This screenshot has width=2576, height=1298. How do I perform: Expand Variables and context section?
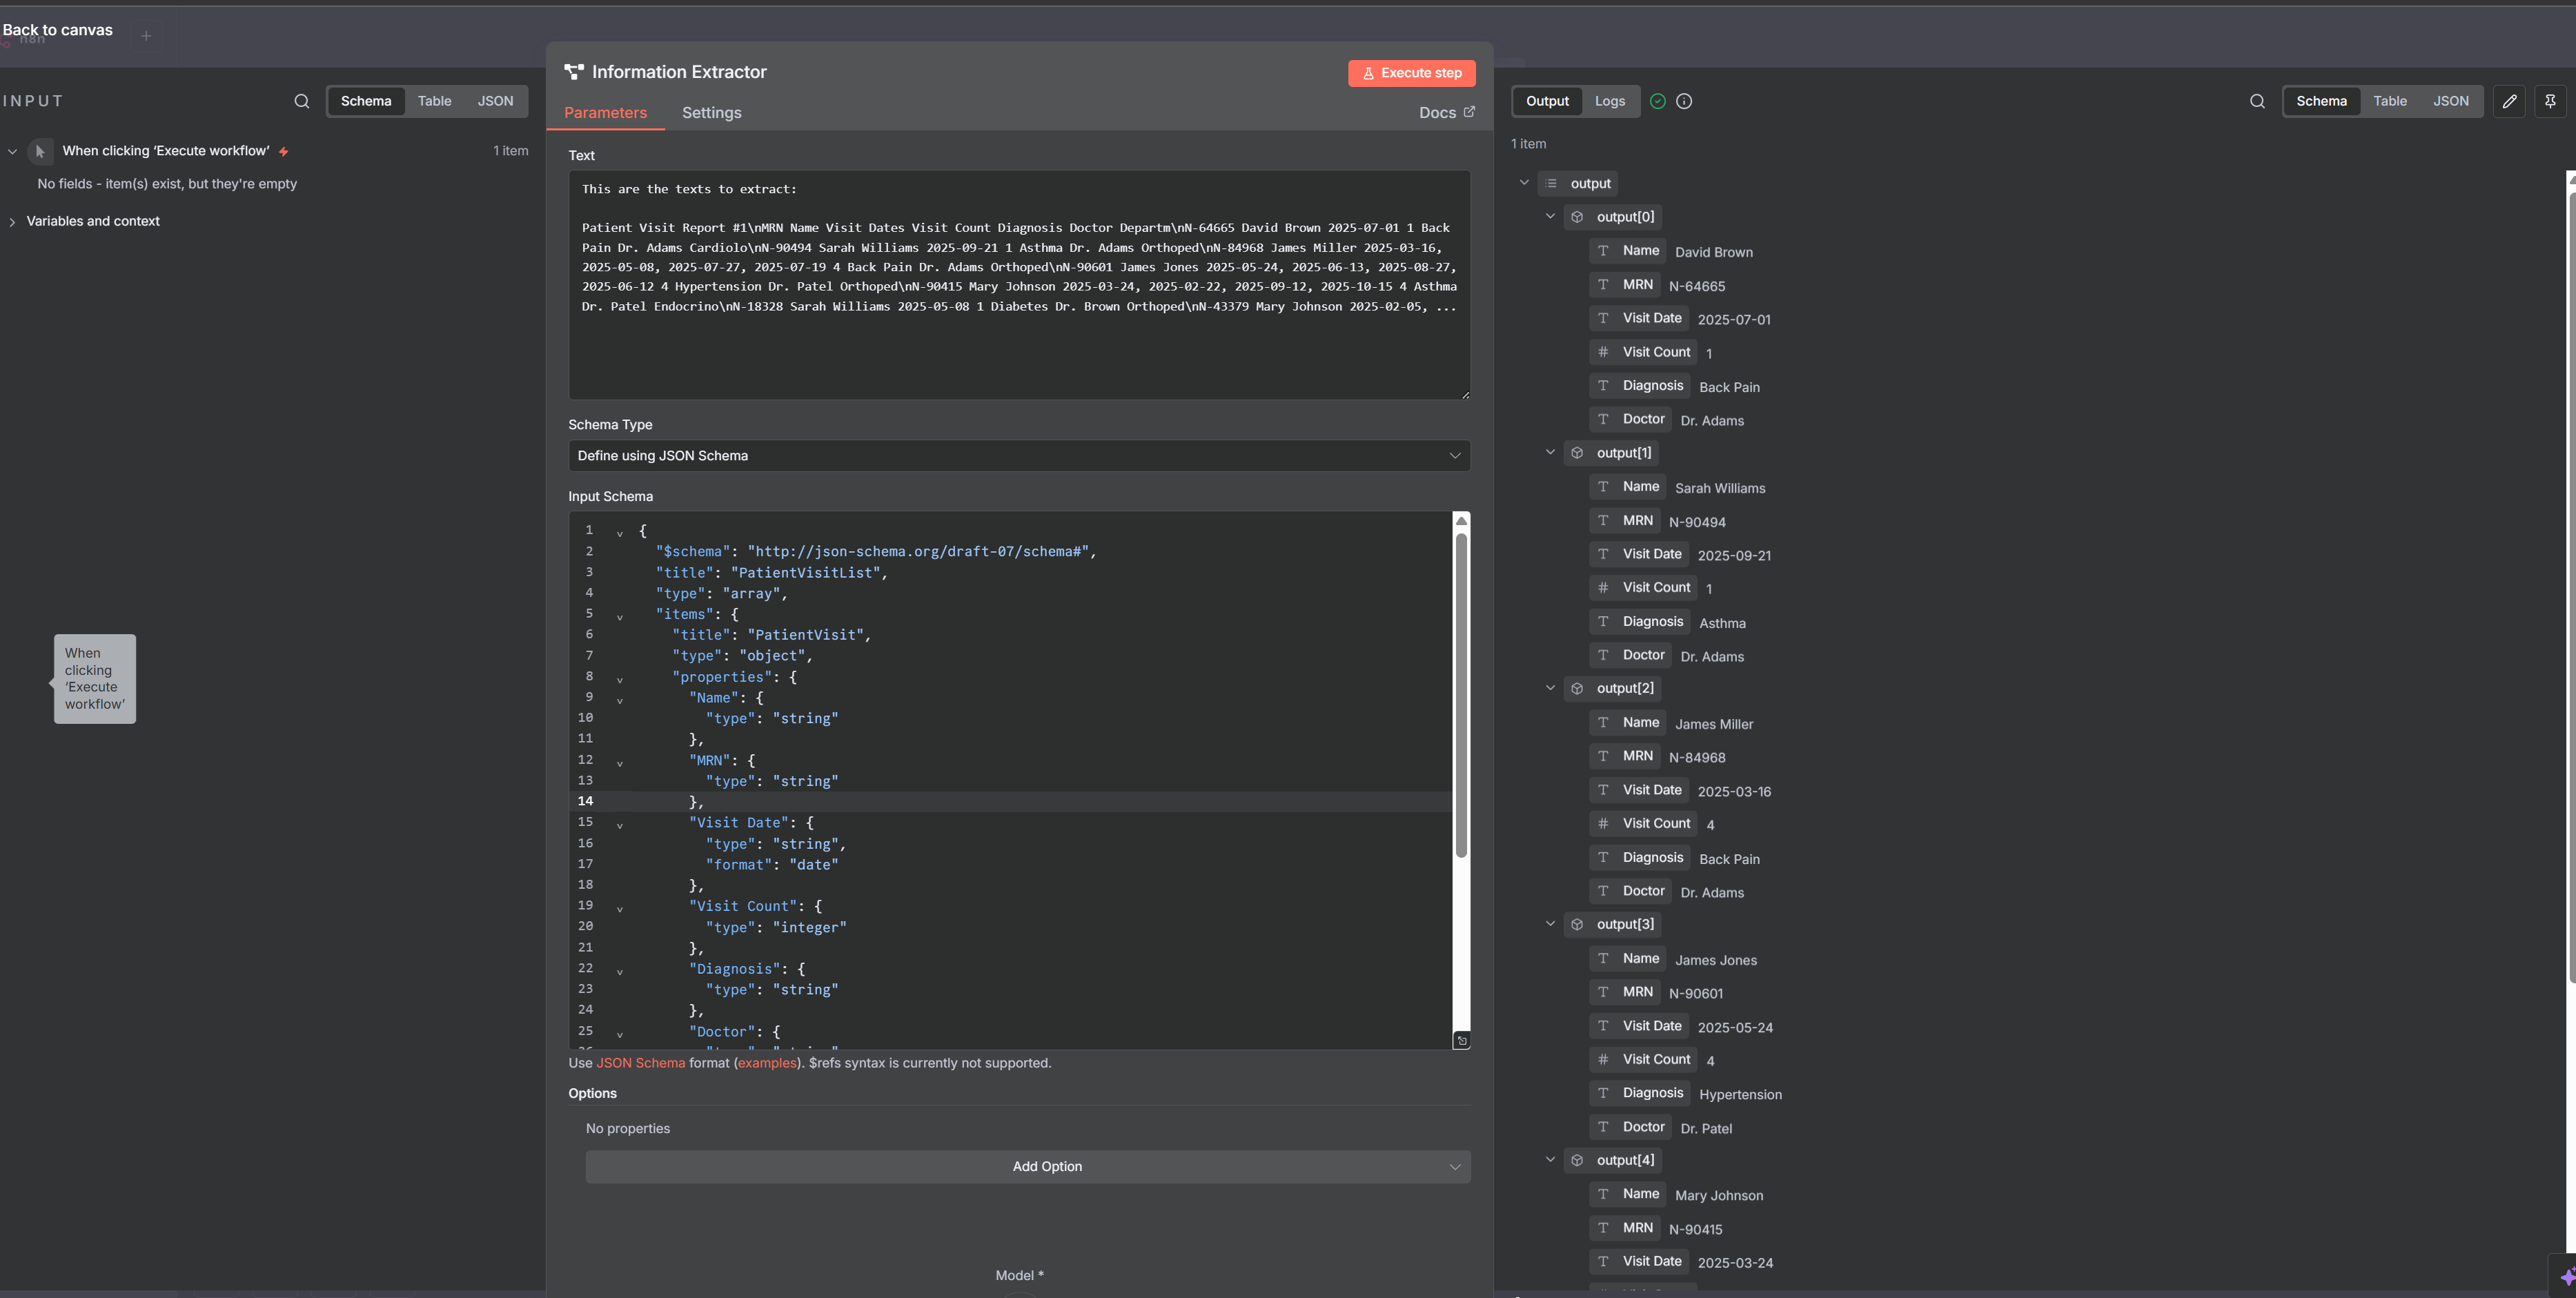[13, 222]
